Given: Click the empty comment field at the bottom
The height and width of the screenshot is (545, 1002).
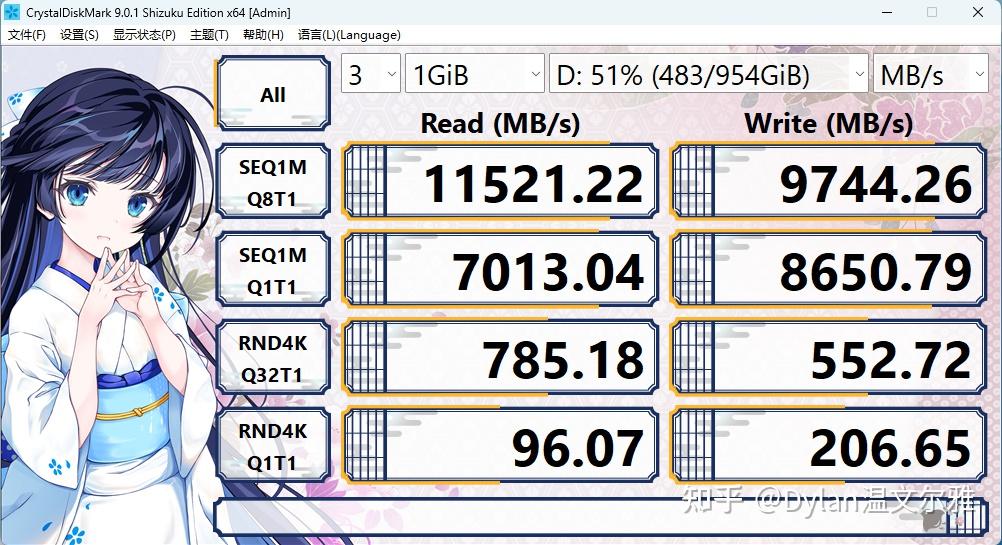Looking at the screenshot, I should [601, 517].
